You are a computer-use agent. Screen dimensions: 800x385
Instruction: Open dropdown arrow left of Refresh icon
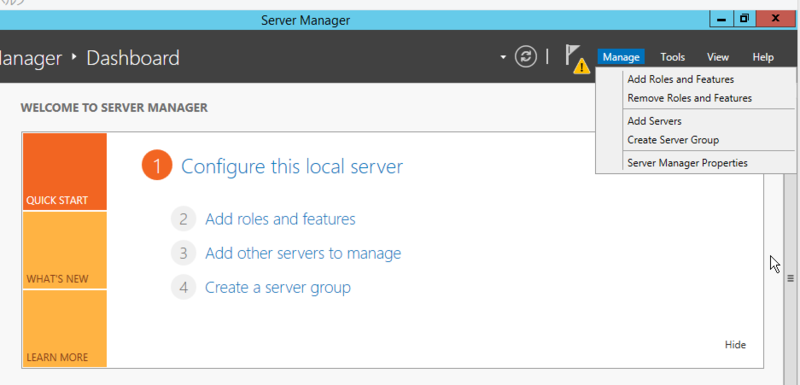tap(503, 57)
